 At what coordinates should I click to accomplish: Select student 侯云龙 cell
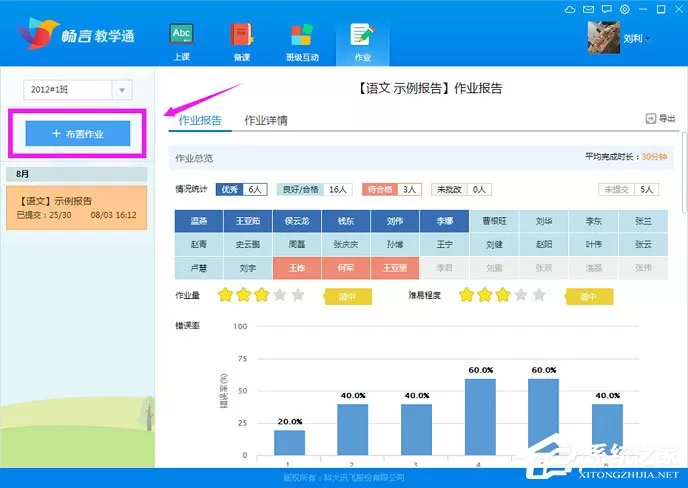[x=297, y=221]
